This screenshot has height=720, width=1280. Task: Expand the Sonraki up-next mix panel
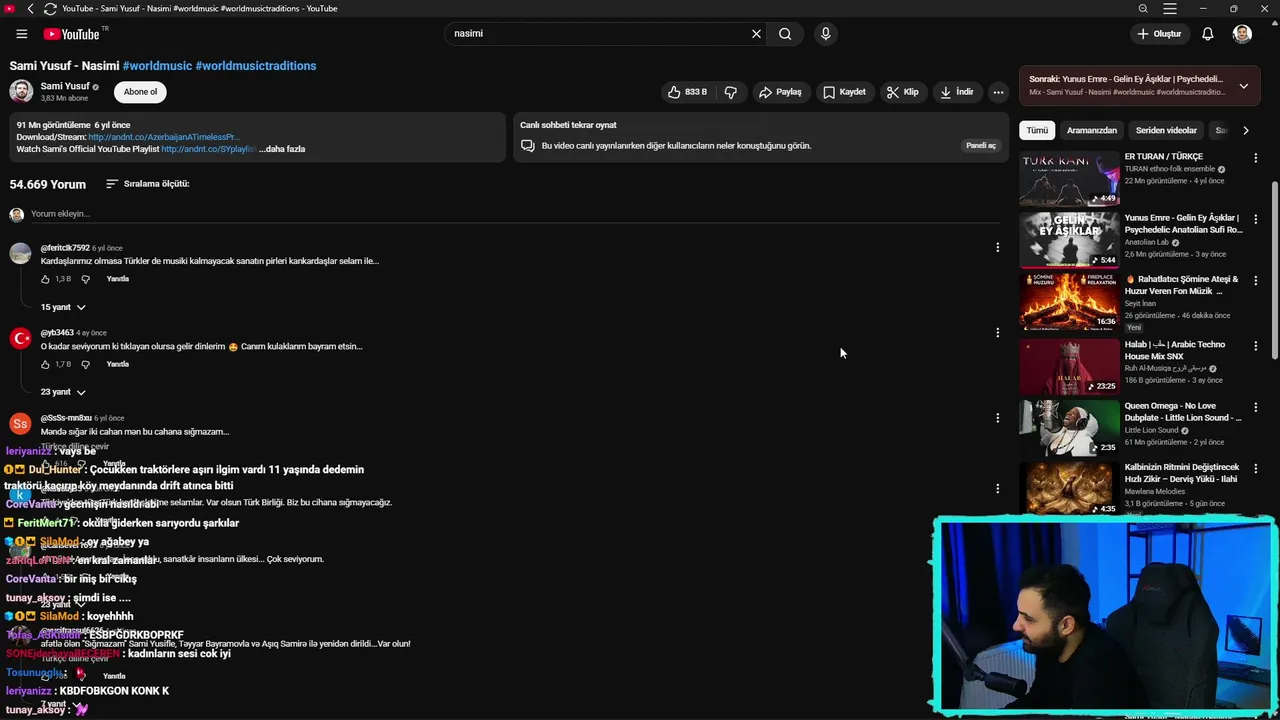click(1243, 86)
